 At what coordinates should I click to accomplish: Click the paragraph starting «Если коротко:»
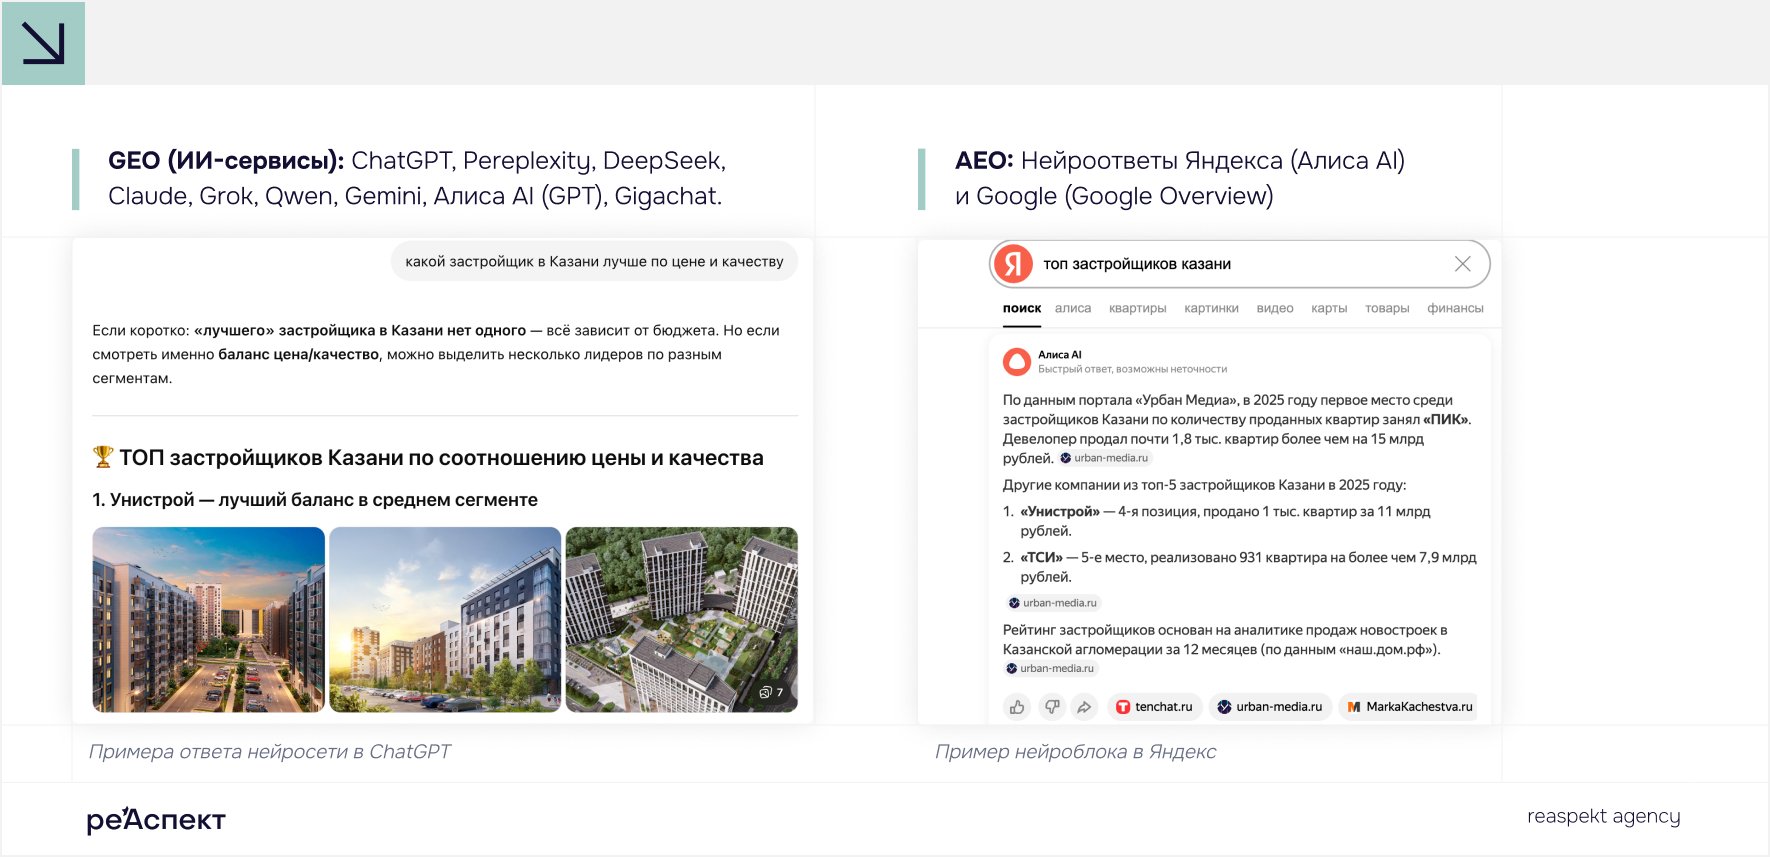[436, 354]
